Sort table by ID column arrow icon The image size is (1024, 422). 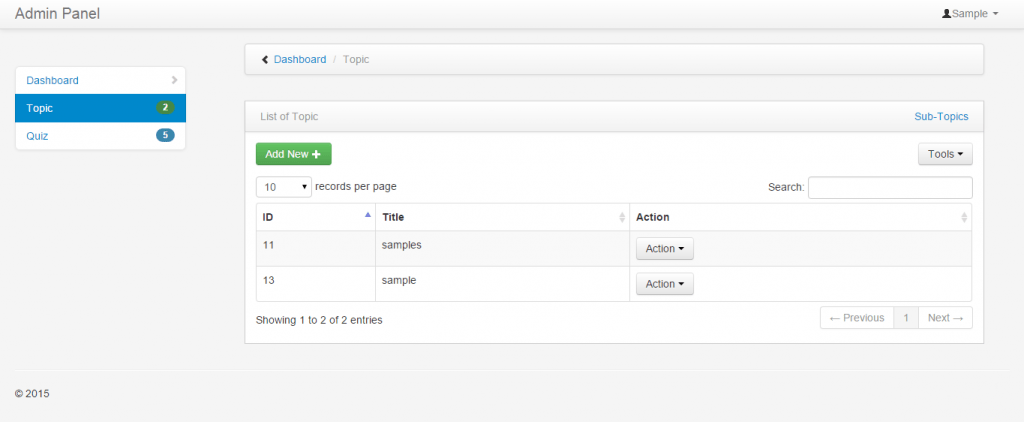click(368, 216)
